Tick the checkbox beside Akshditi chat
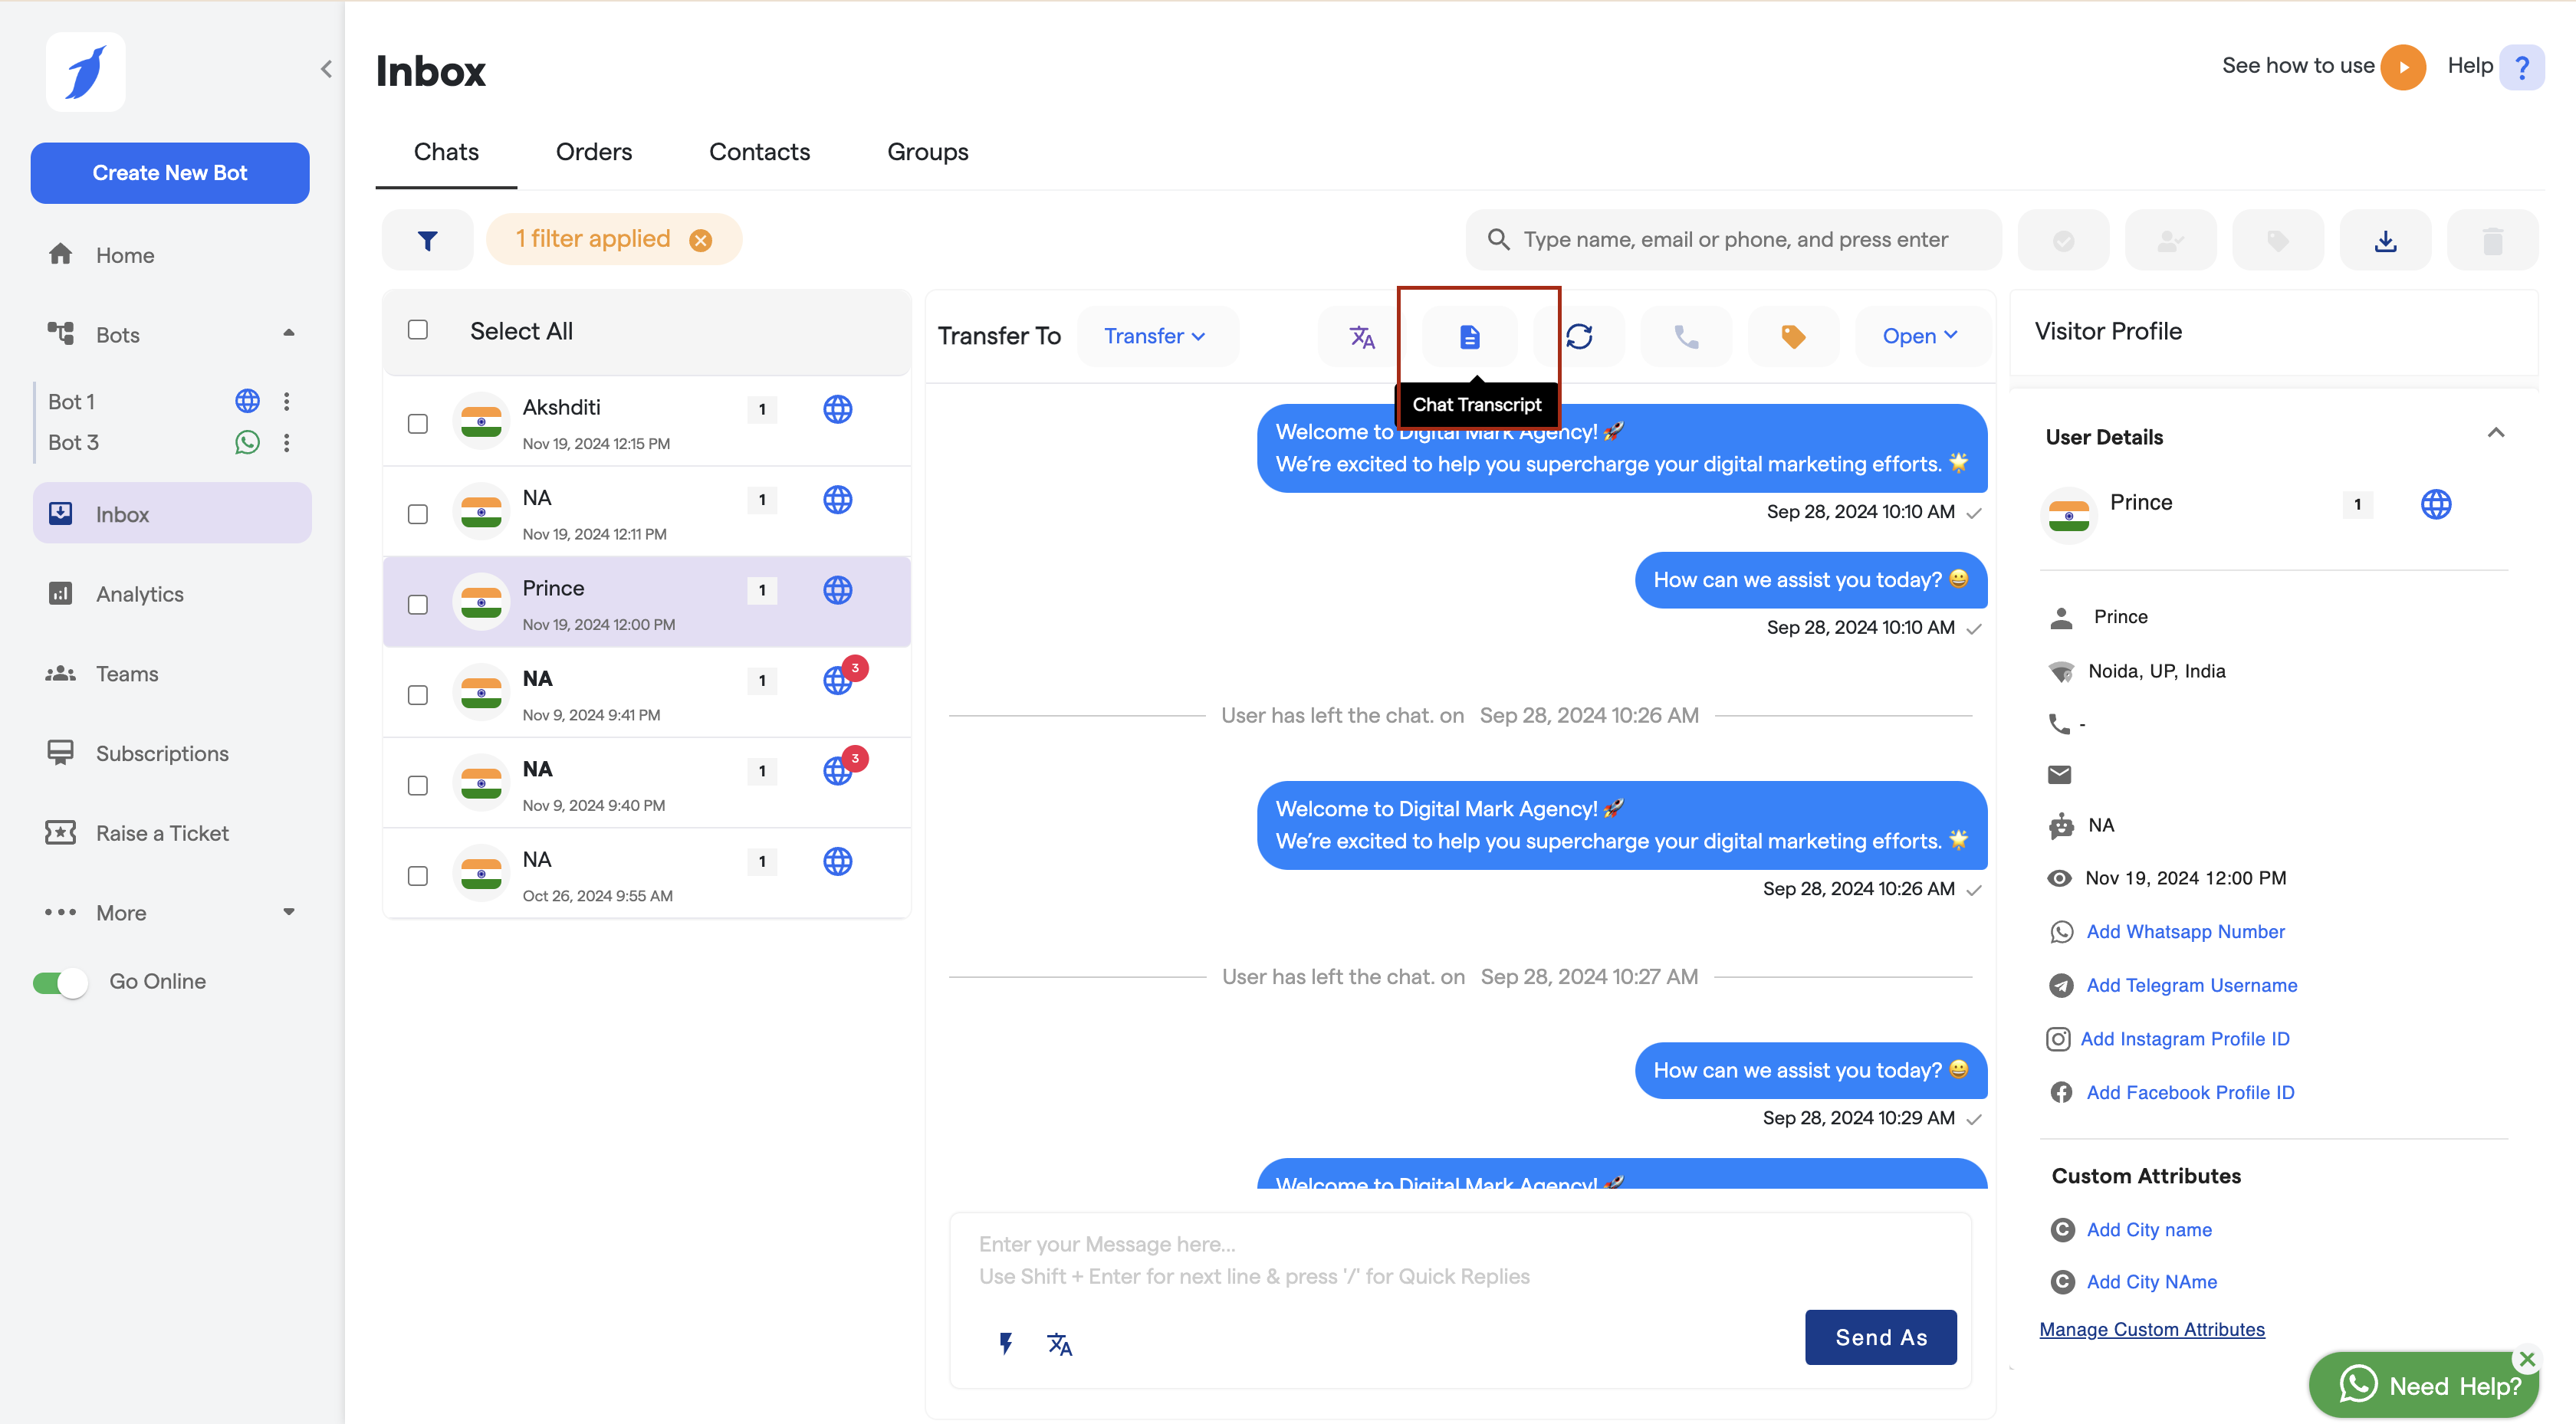This screenshot has width=2576, height=1424. click(x=418, y=424)
